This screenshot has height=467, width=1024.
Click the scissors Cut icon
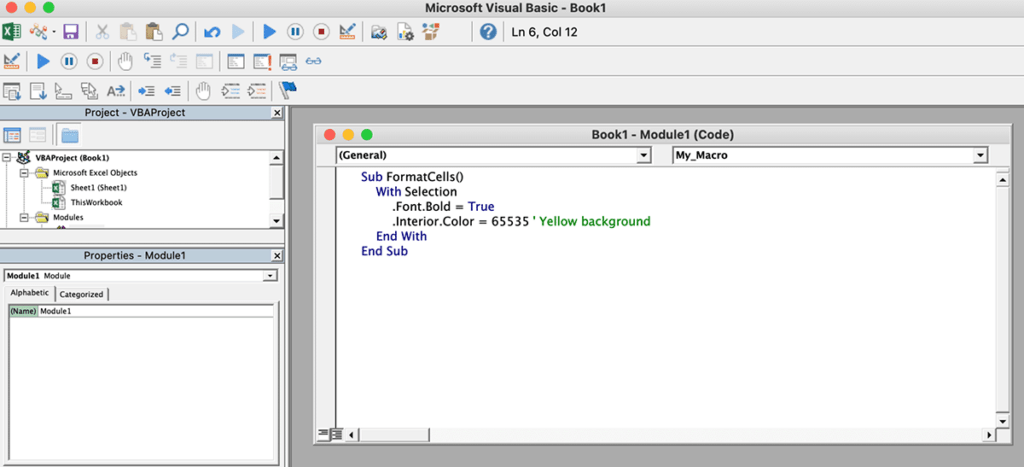click(x=102, y=32)
